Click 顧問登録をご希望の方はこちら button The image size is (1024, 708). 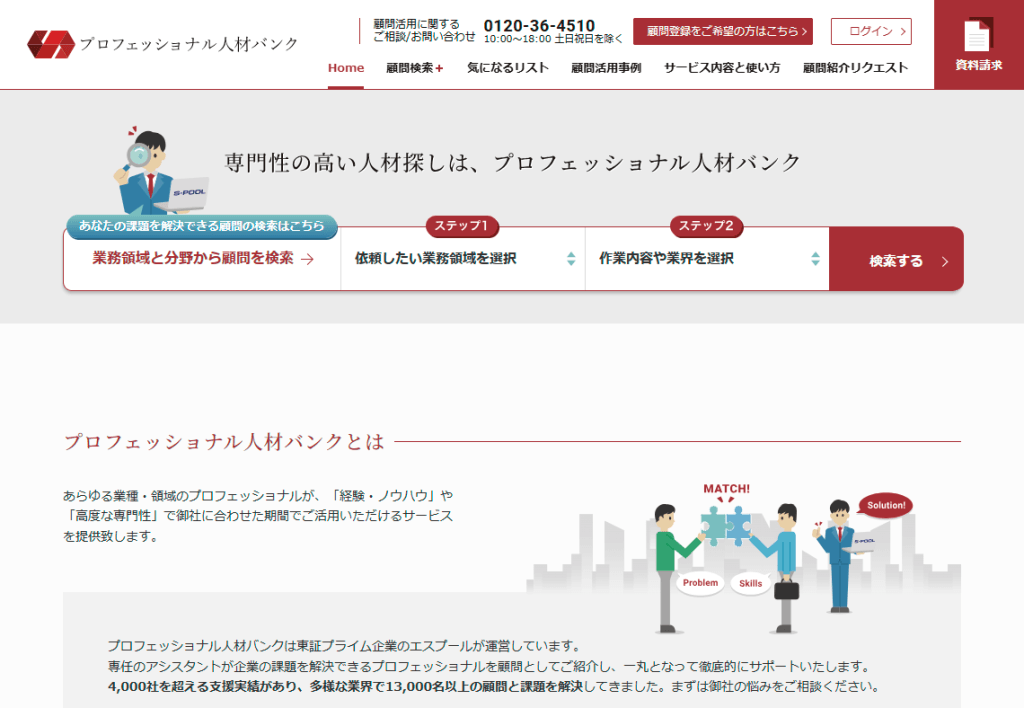pos(722,31)
